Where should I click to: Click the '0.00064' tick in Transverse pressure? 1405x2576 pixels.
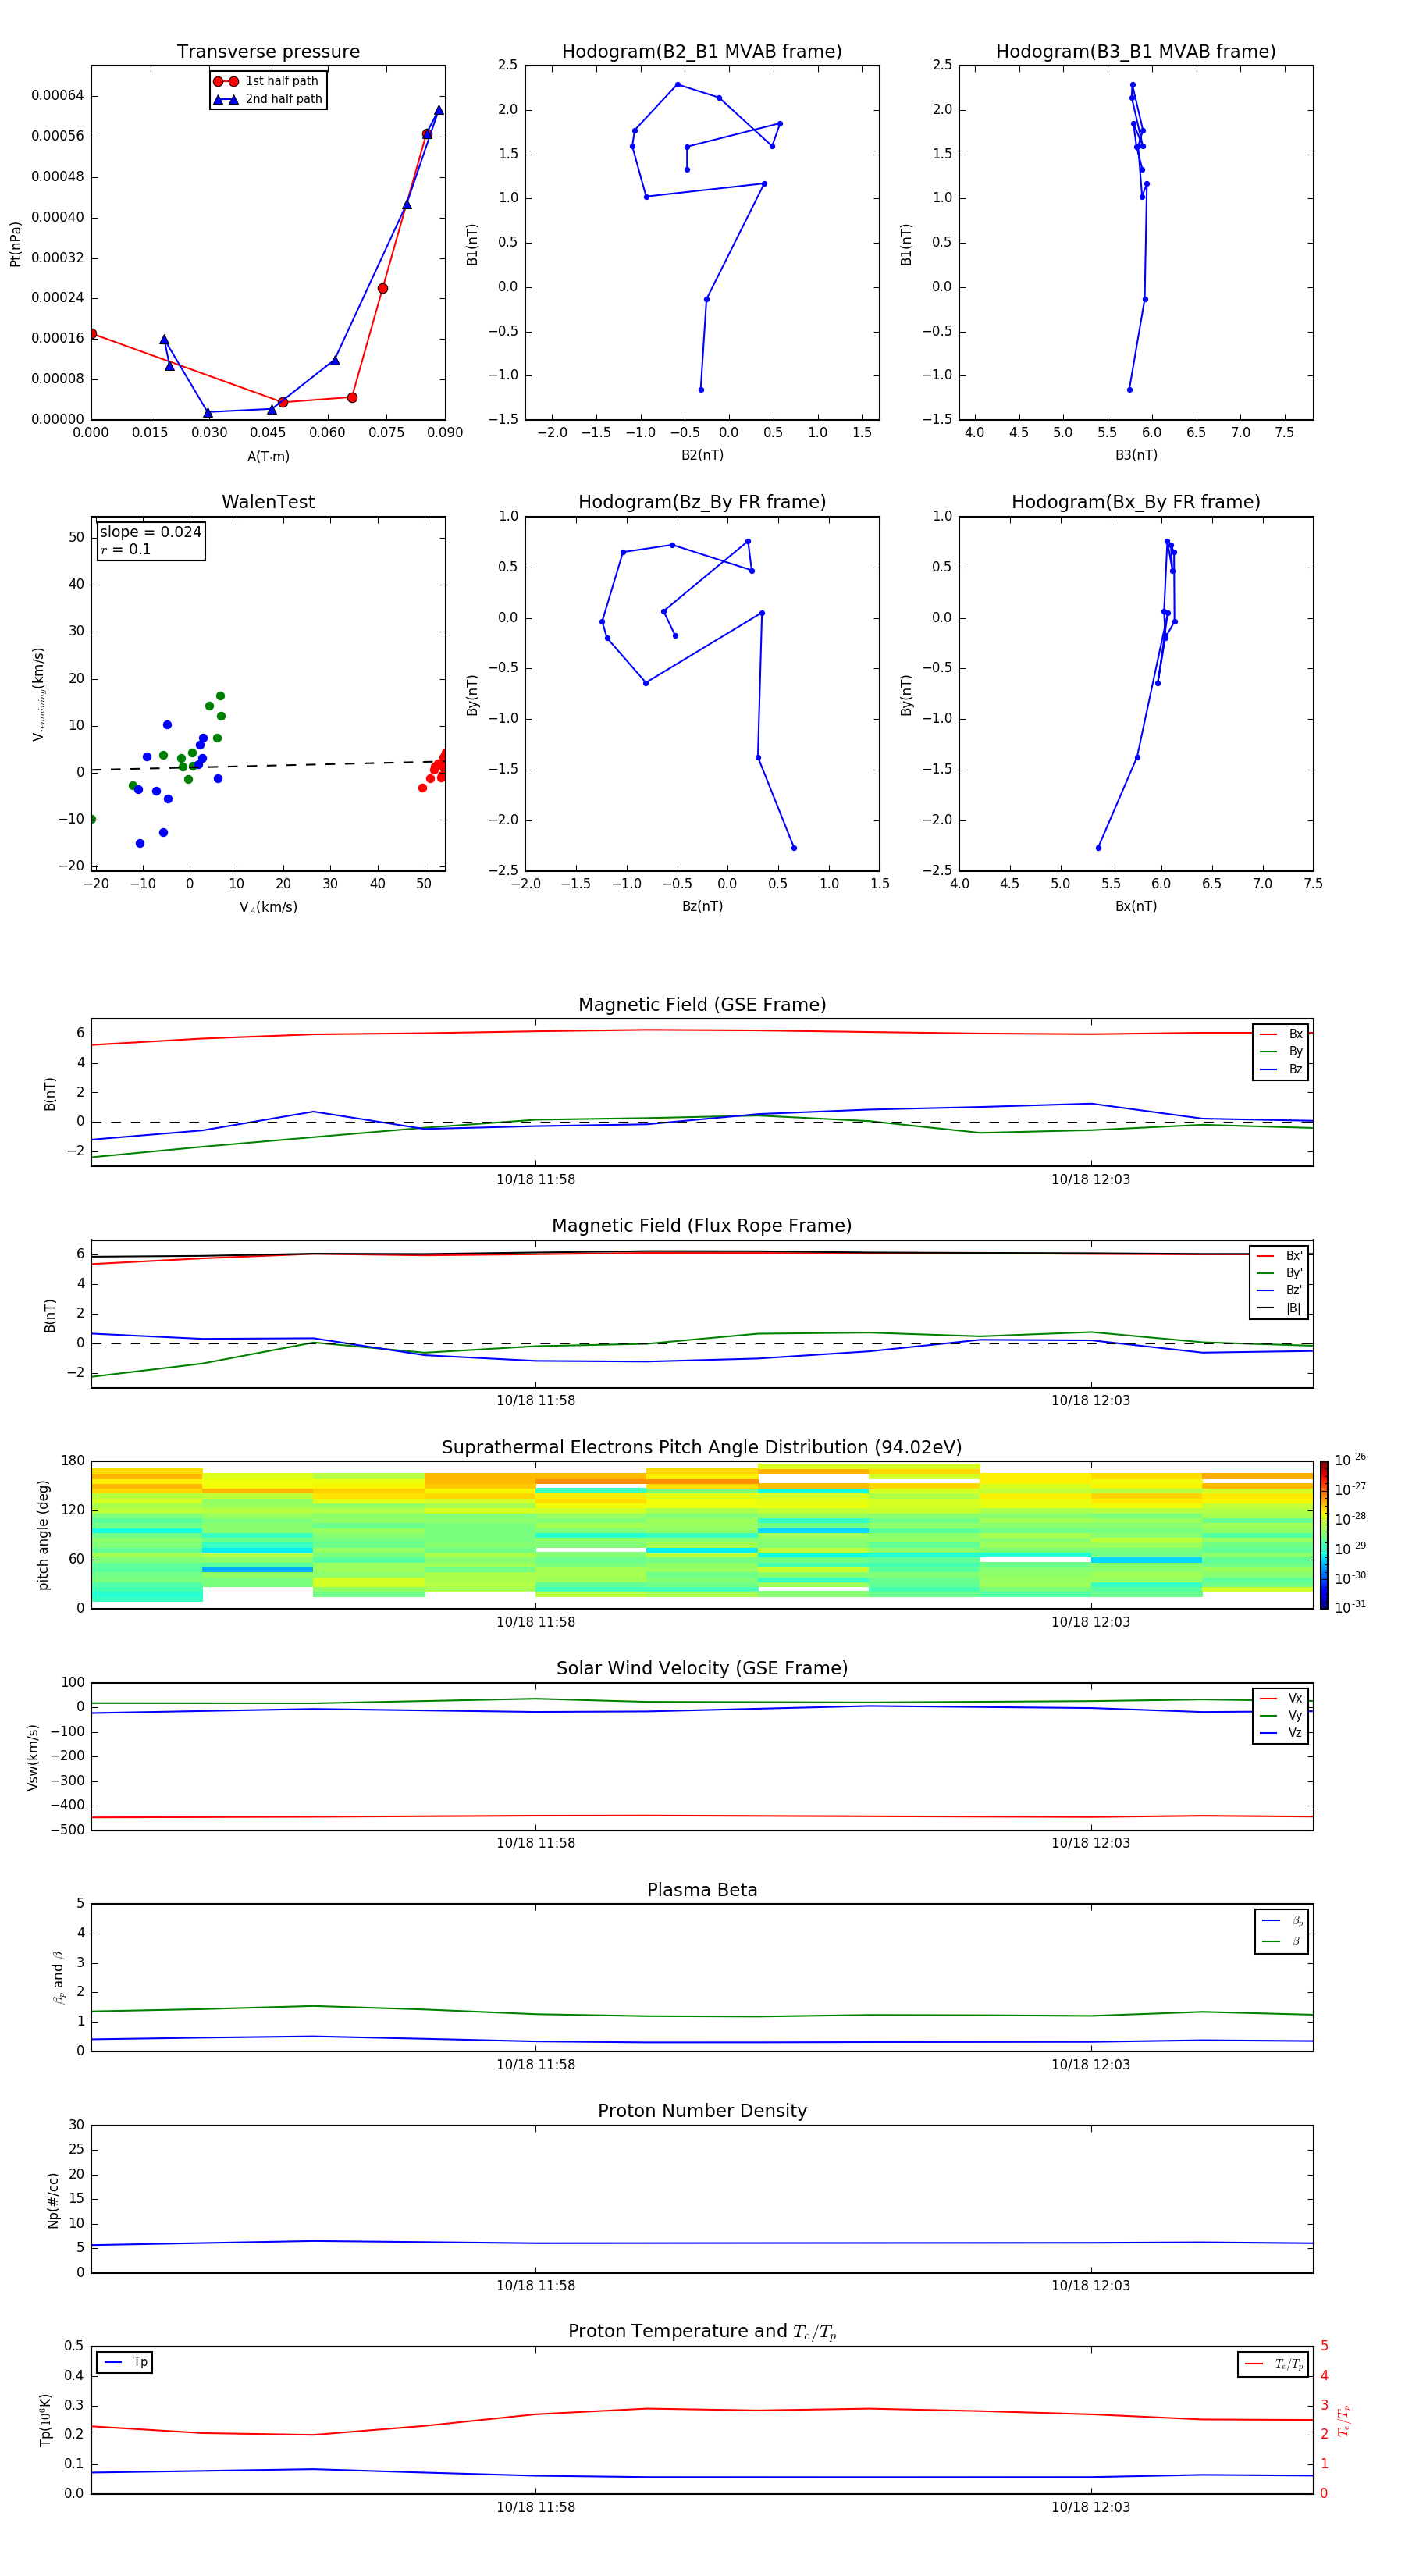click(x=57, y=96)
